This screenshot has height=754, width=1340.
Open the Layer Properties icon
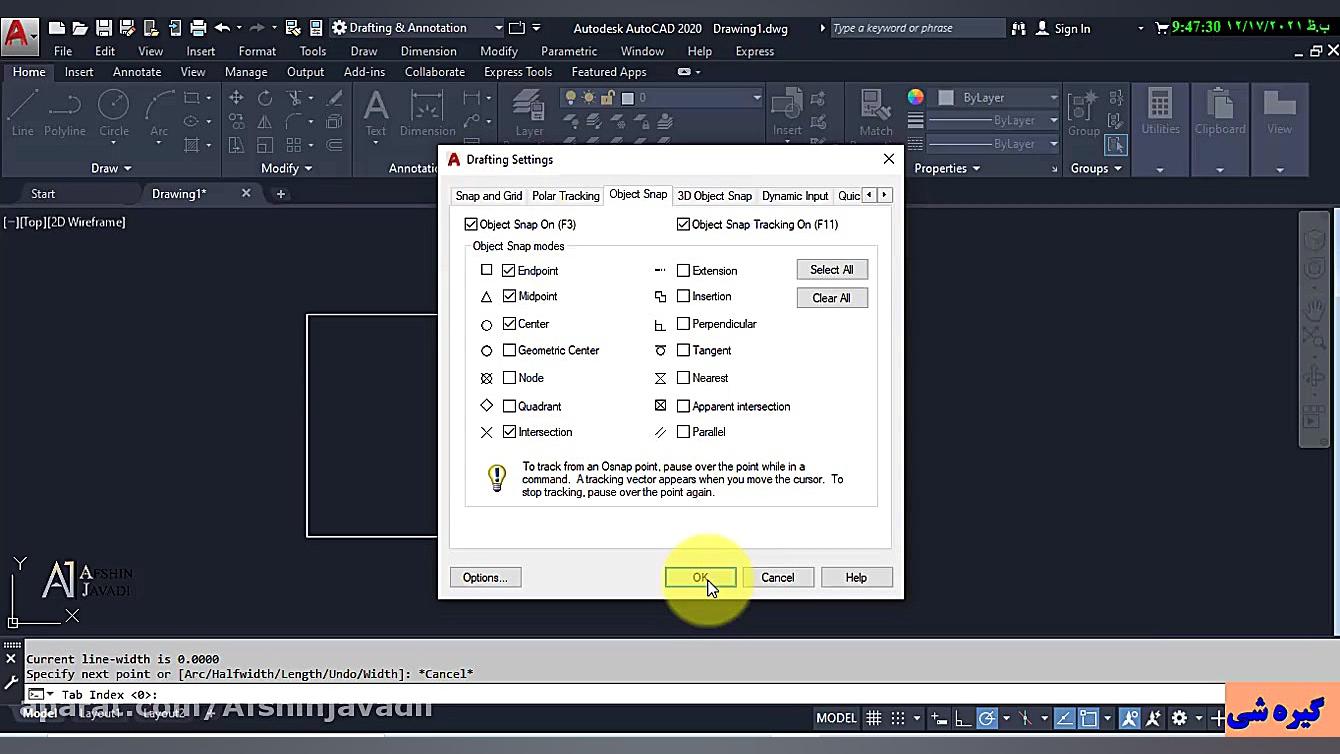click(529, 112)
